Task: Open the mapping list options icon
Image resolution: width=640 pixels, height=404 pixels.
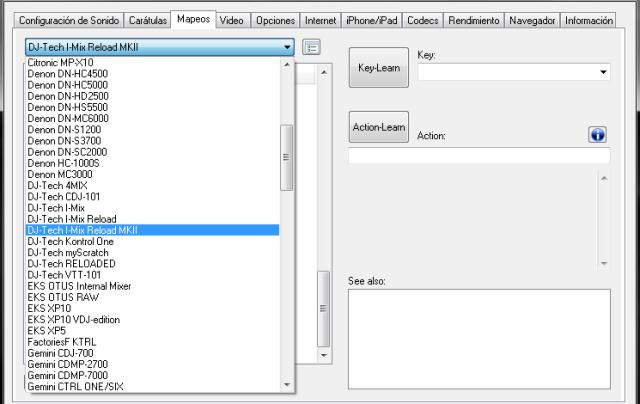Action: point(311,47)
